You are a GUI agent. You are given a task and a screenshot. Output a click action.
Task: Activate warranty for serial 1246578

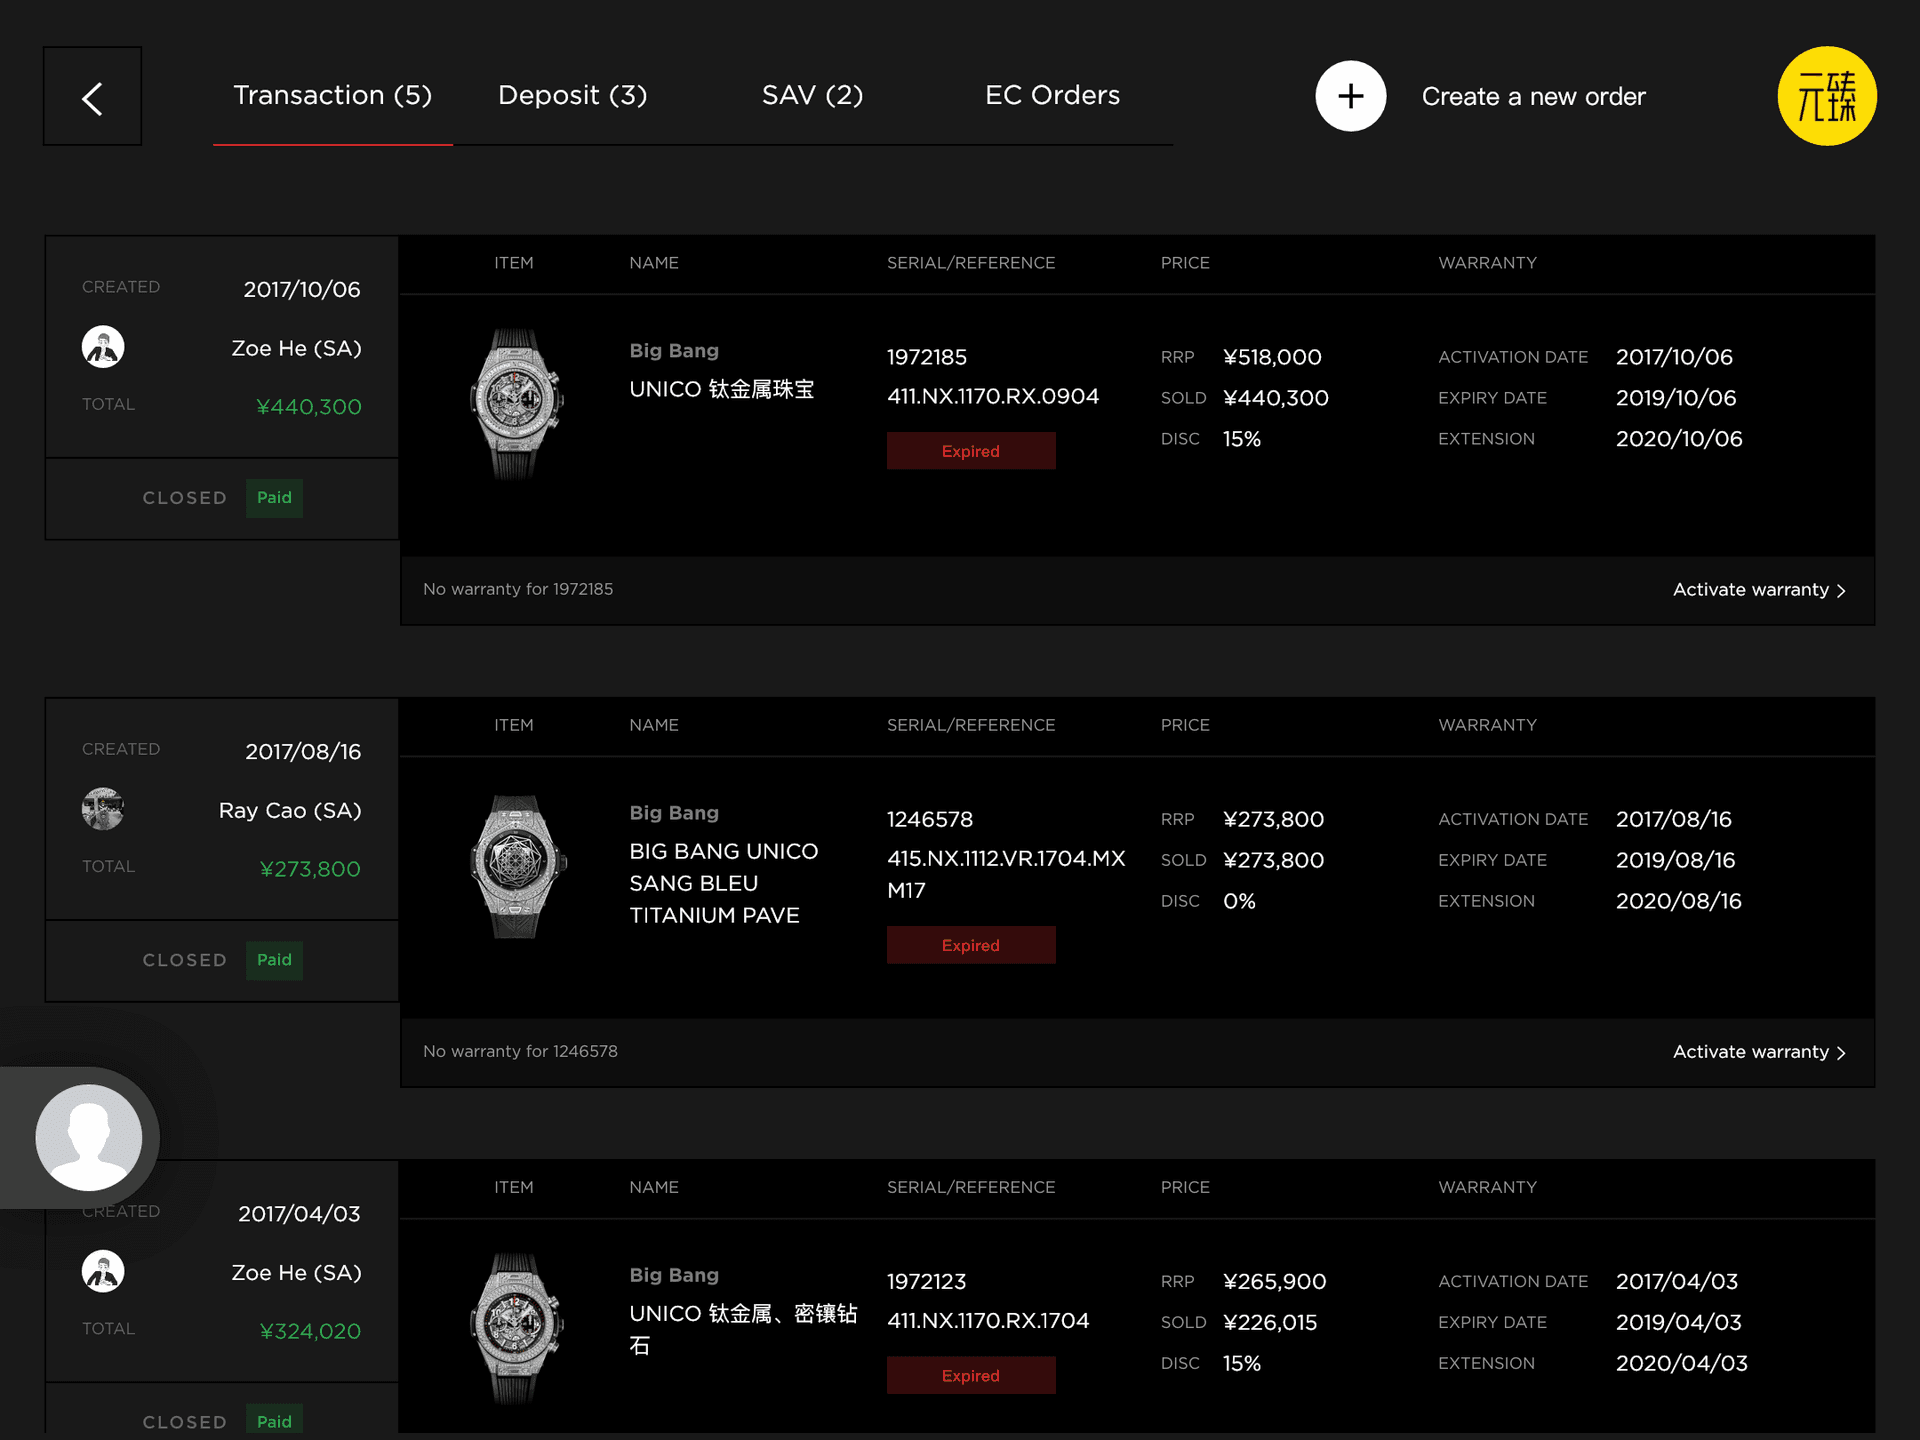point(1758,1052)
